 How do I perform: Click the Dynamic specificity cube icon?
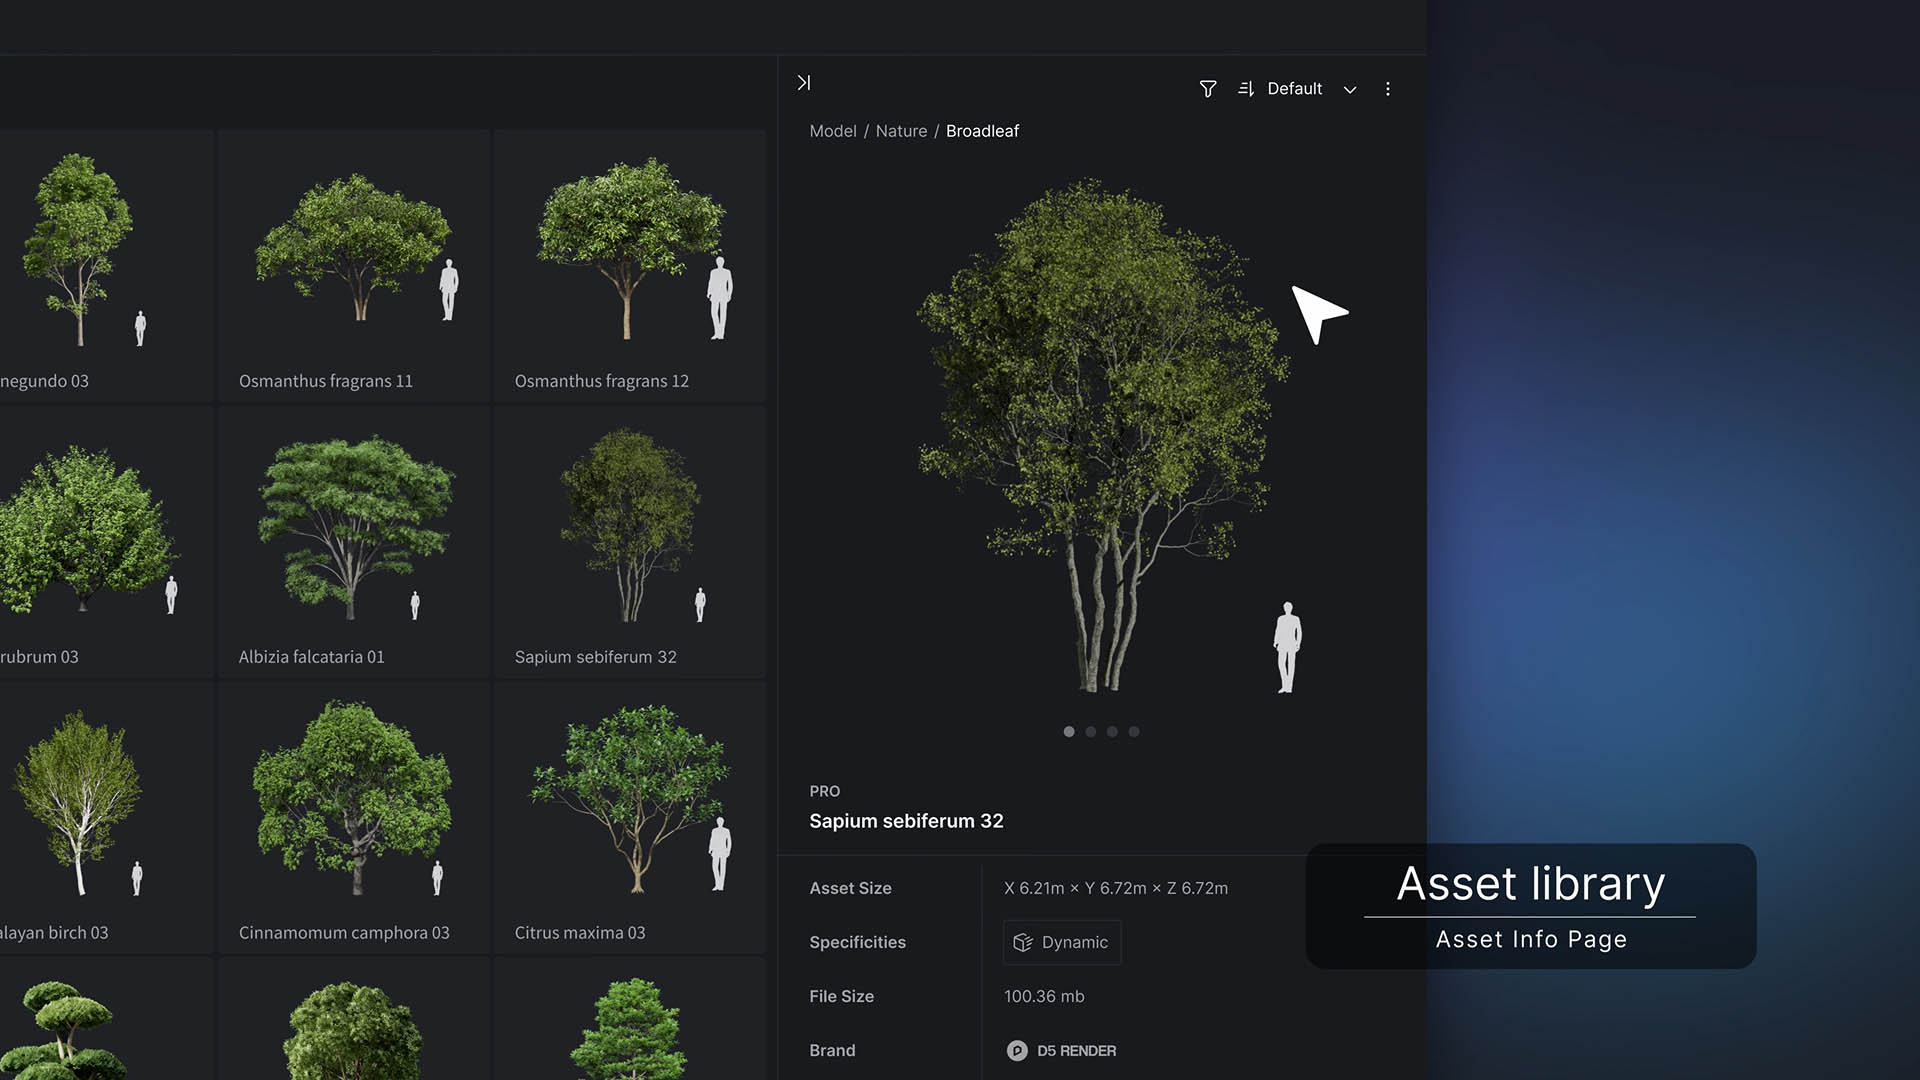pos(1022,942)
